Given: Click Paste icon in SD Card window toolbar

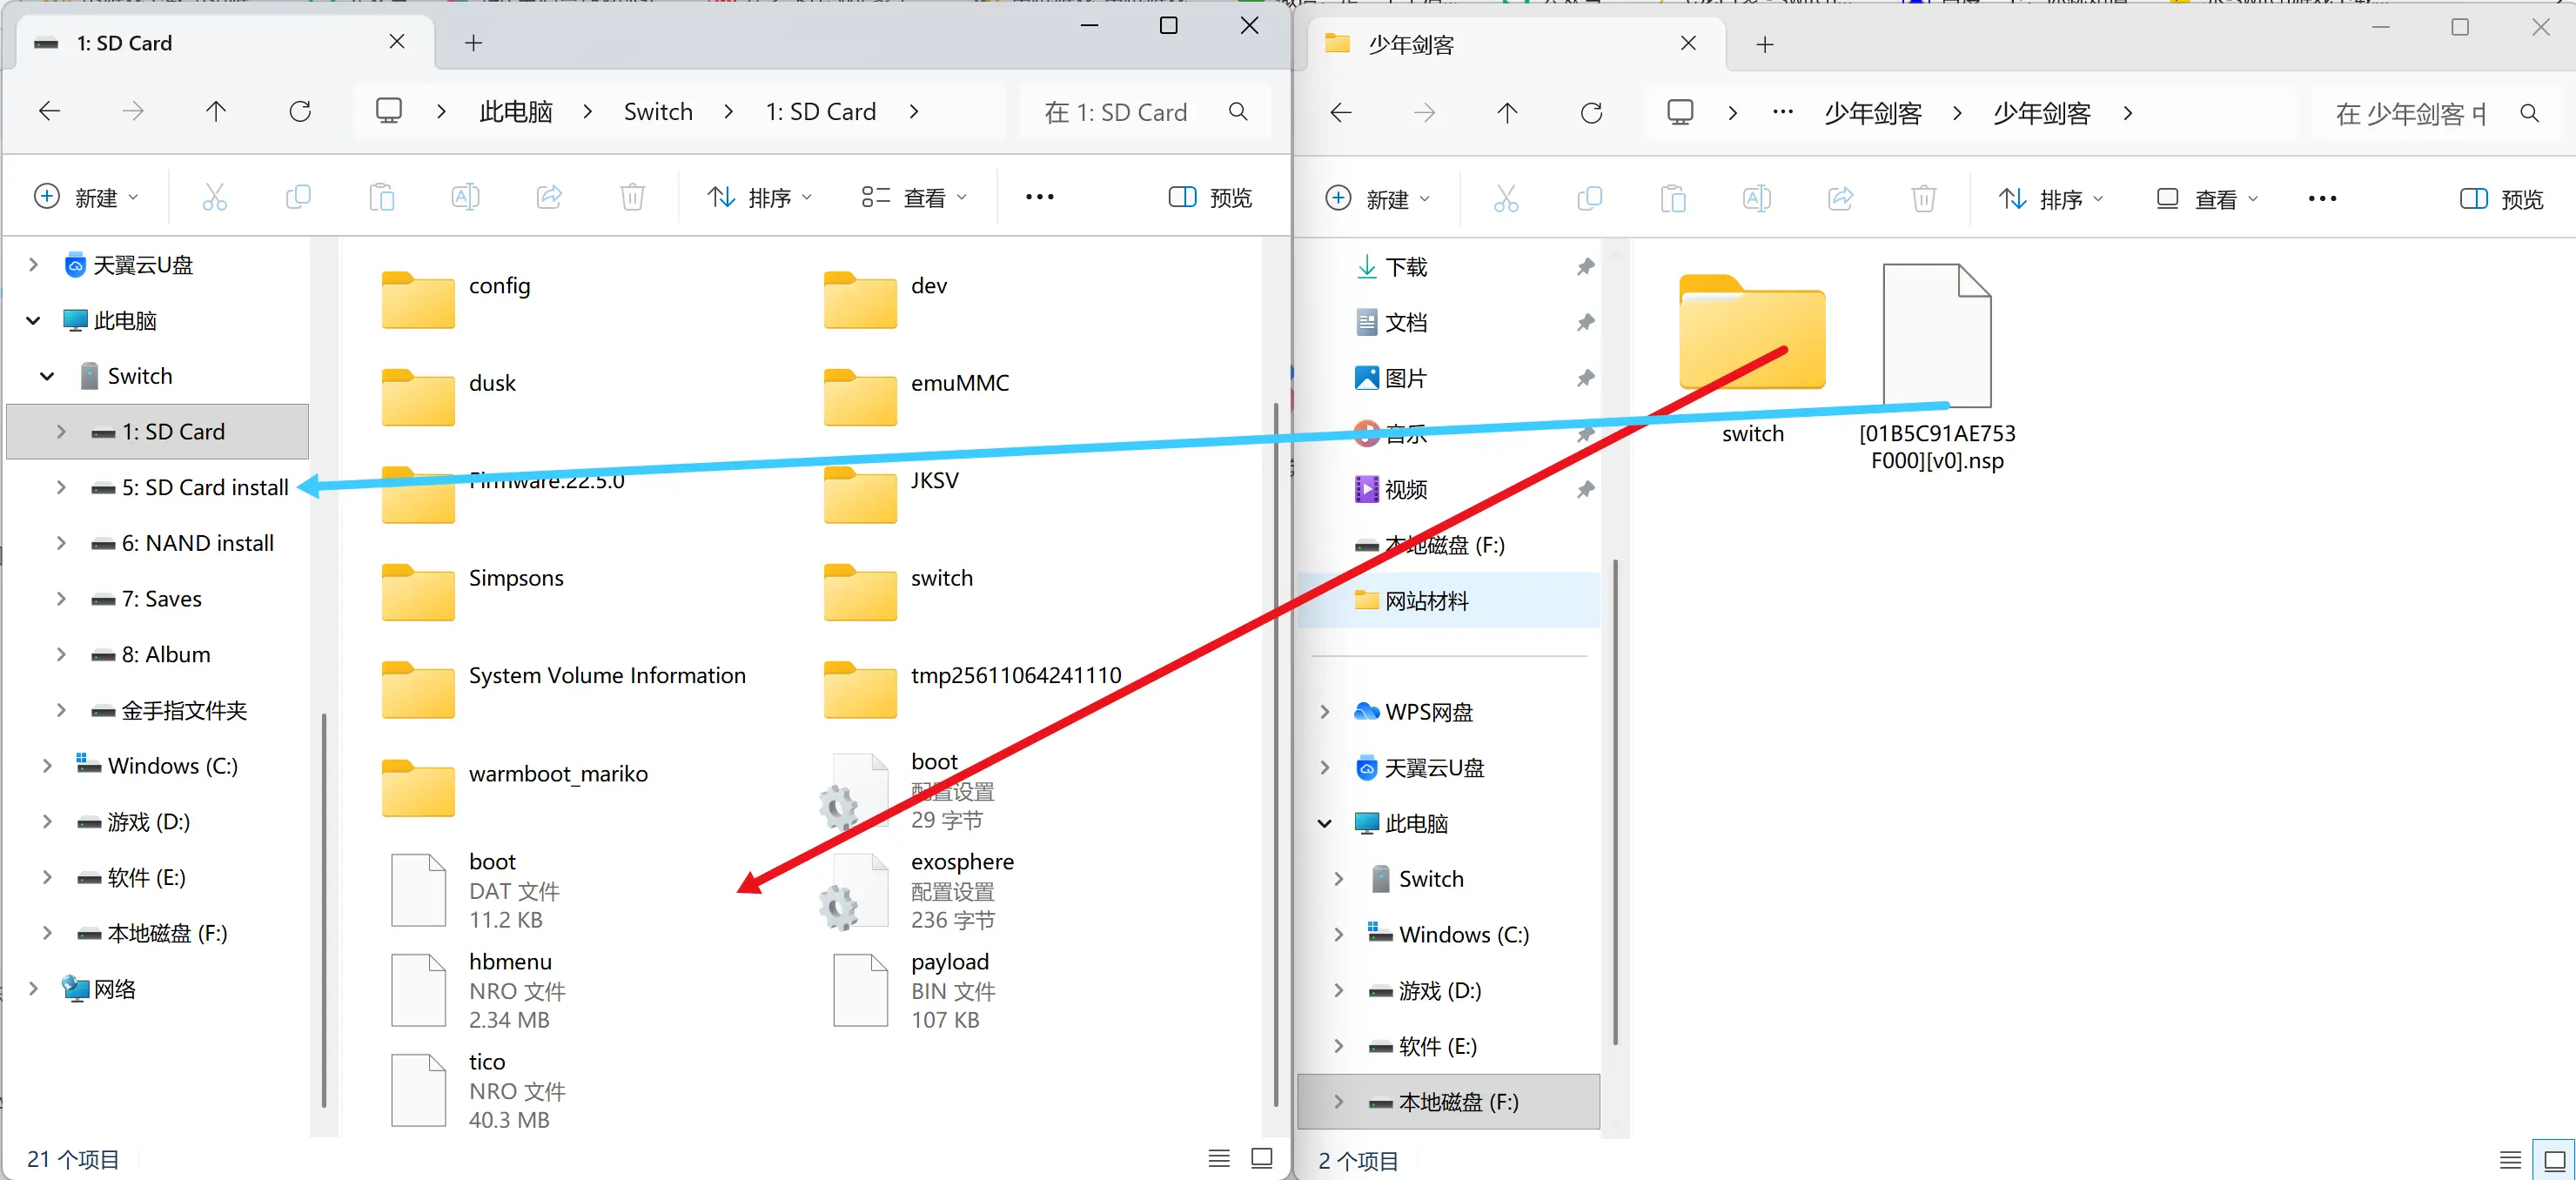Looking at the screenshot, I should tap(381, 197).
